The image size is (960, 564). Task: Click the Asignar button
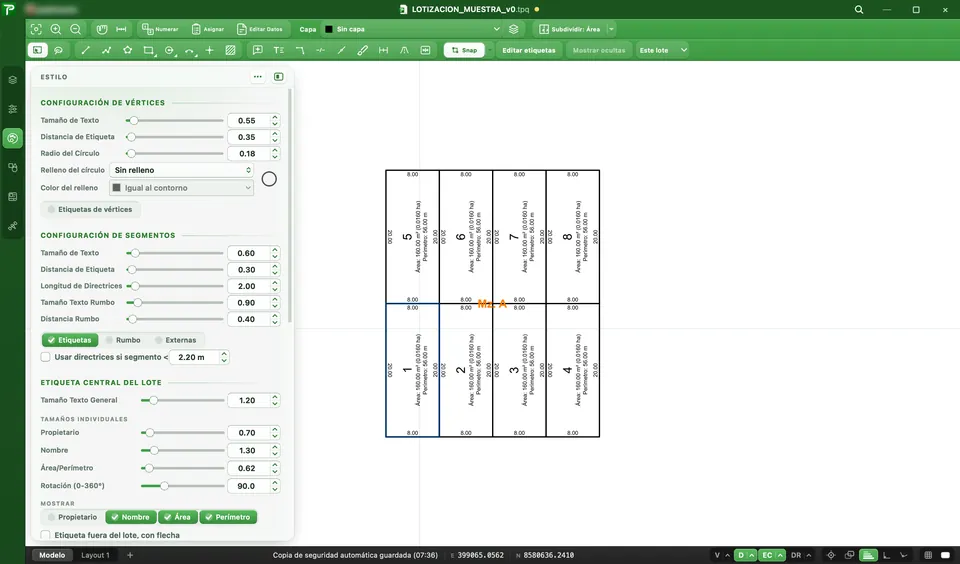click(208, 29)
